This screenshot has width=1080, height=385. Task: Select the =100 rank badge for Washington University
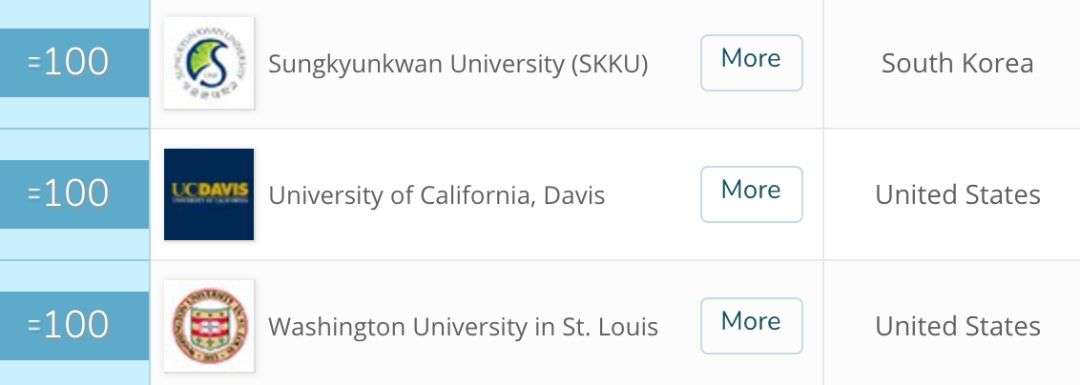coord(74,326)
